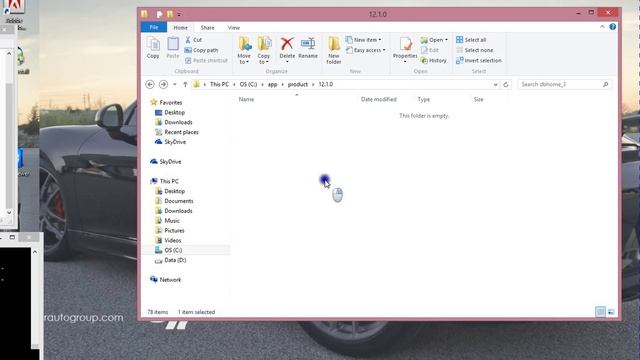Click Copy path in ribbon

(201, 50)
